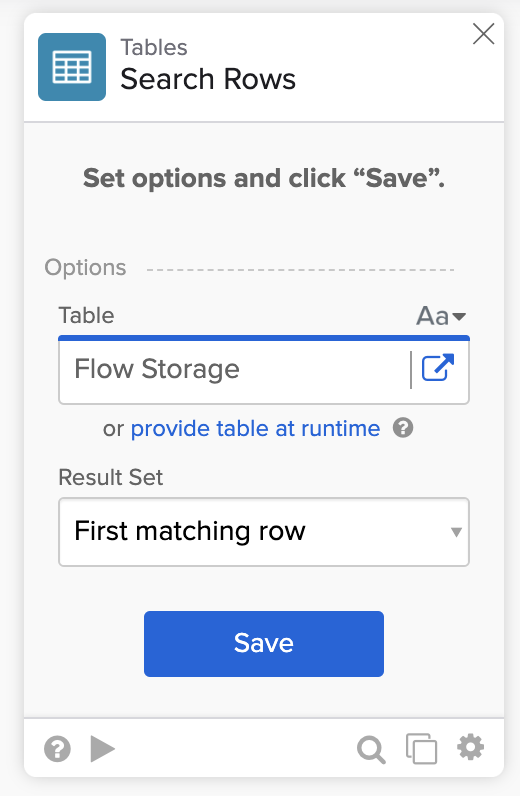Click the Tables app icon in the header
Image resolution: width=520 pixels, height=796 pixels.
[72, 67]
